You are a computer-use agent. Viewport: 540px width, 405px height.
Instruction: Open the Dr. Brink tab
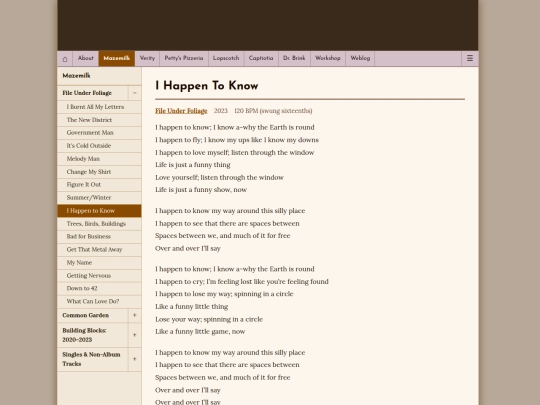coord(294,59)
